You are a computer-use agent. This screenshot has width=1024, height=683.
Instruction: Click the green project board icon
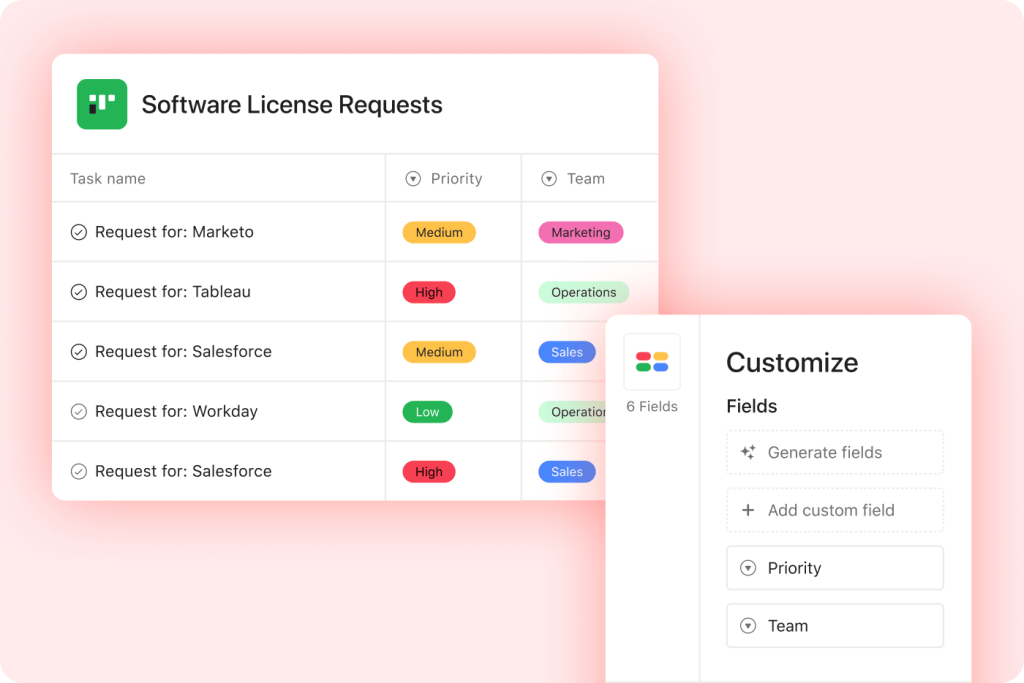[102, 104]
